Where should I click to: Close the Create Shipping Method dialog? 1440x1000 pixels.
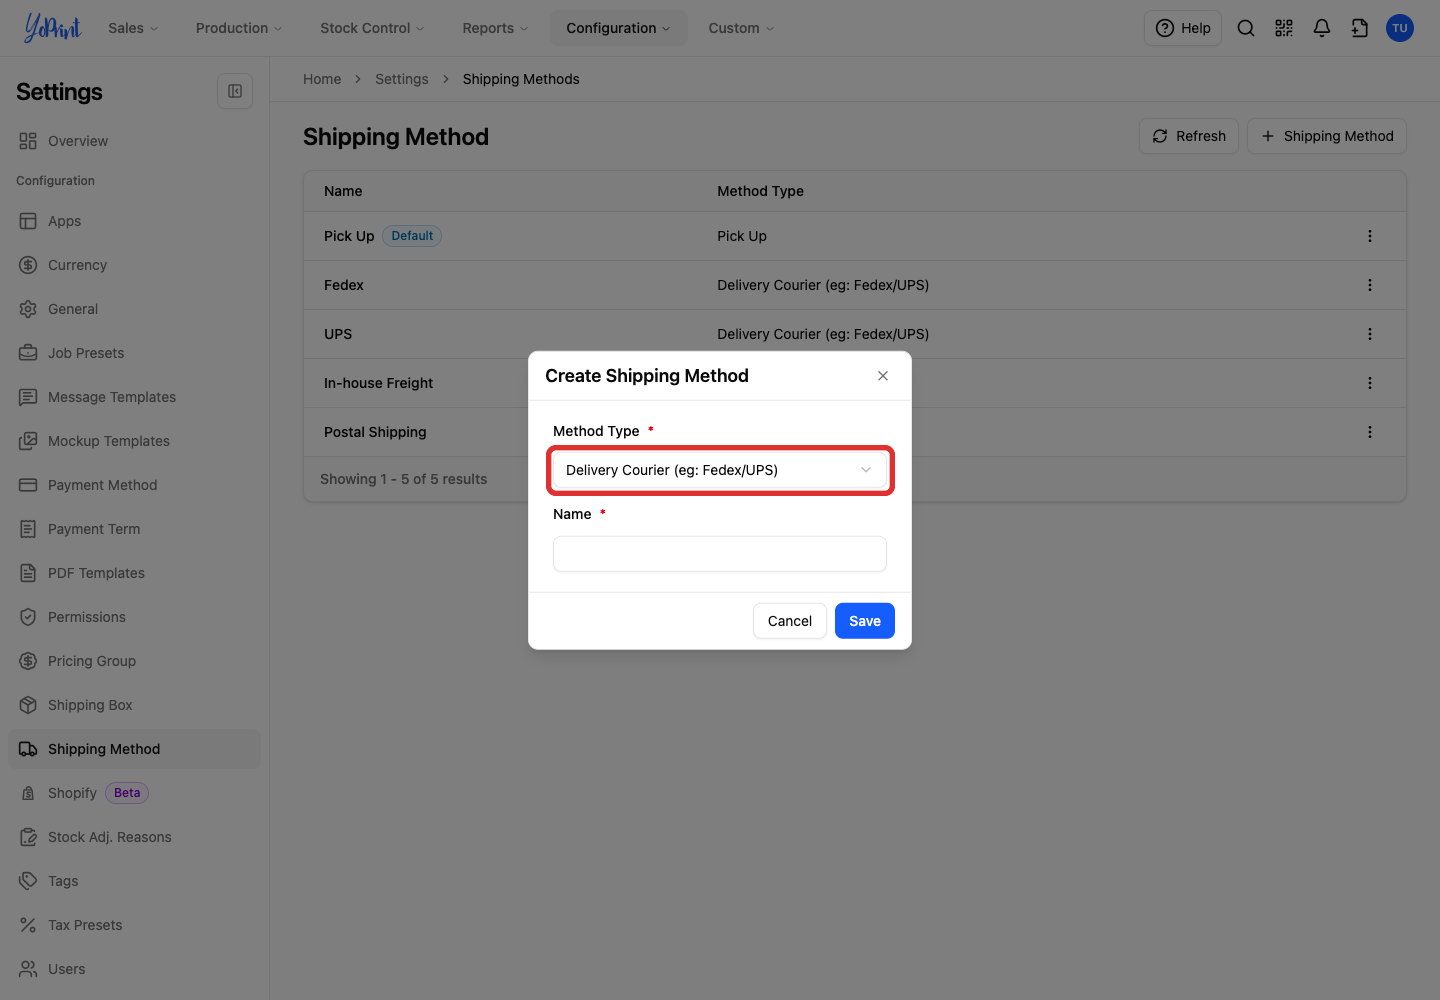point(883,376)
